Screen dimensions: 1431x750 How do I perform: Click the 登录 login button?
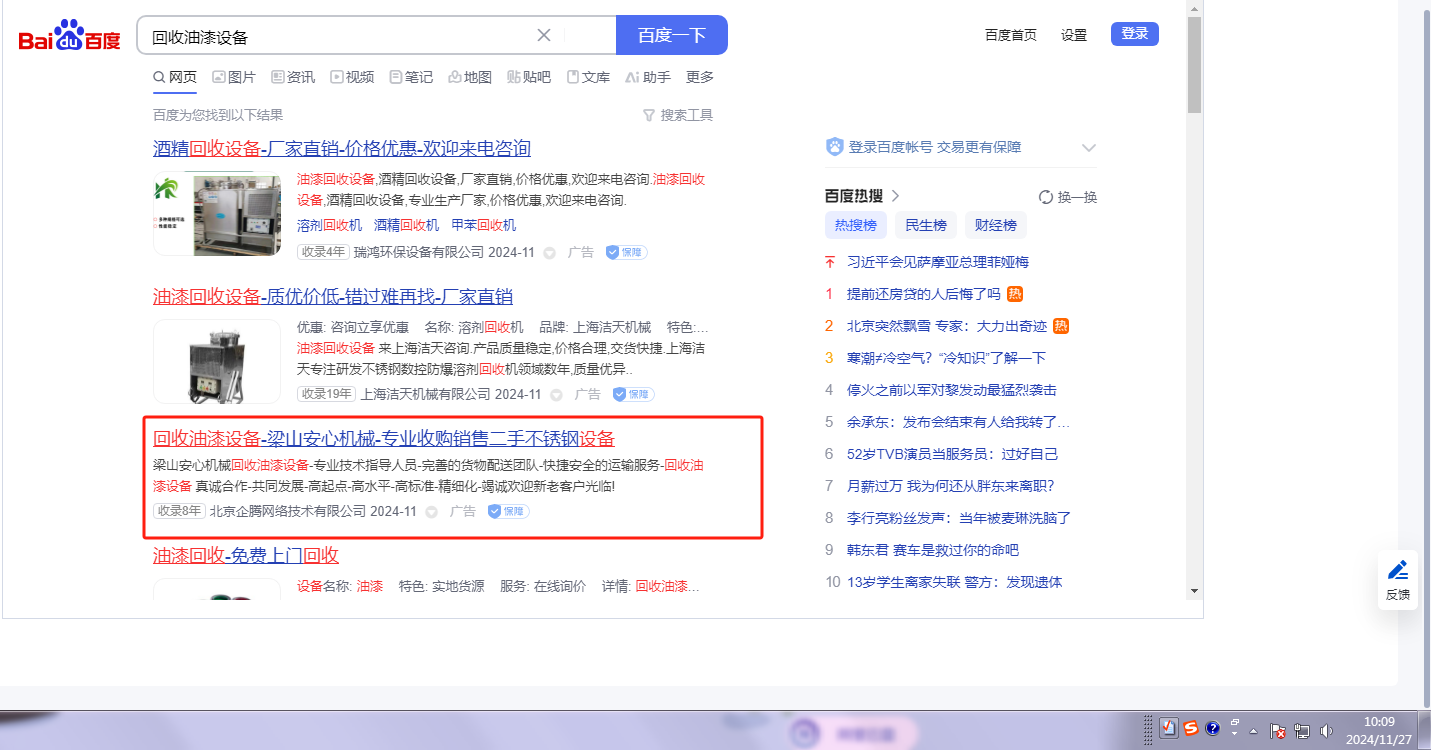pos(1134,34)
